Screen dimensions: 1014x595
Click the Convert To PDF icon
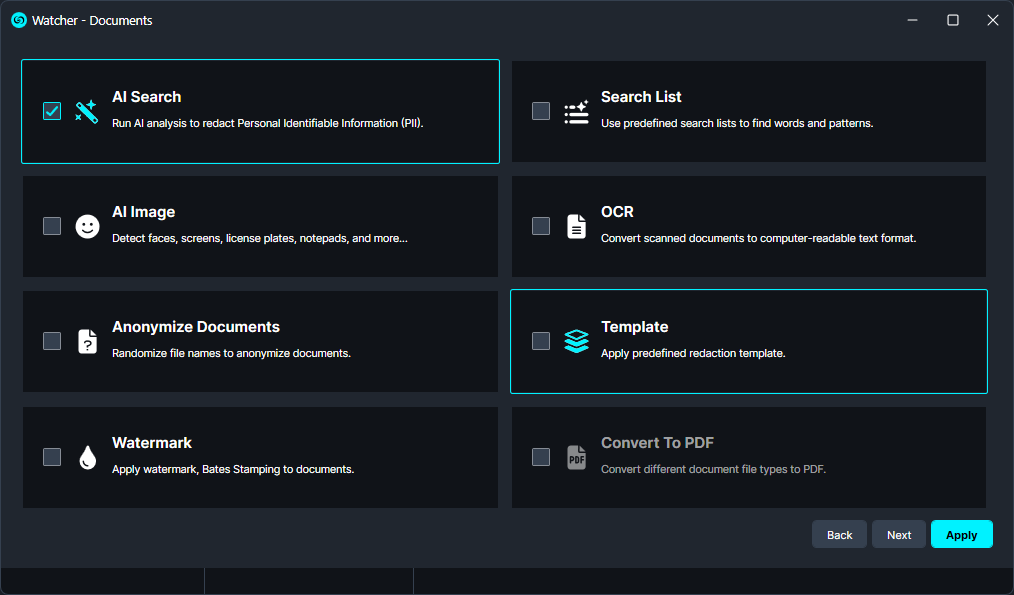(x=576, y=457)
